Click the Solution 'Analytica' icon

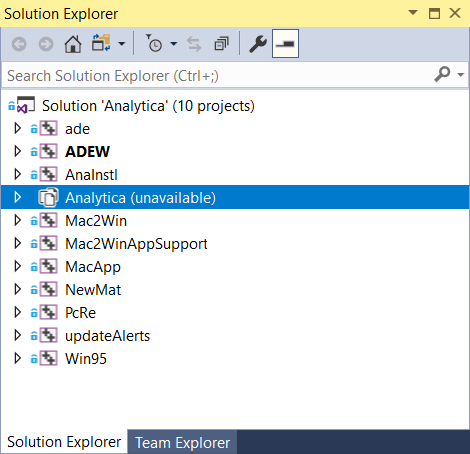26,105
